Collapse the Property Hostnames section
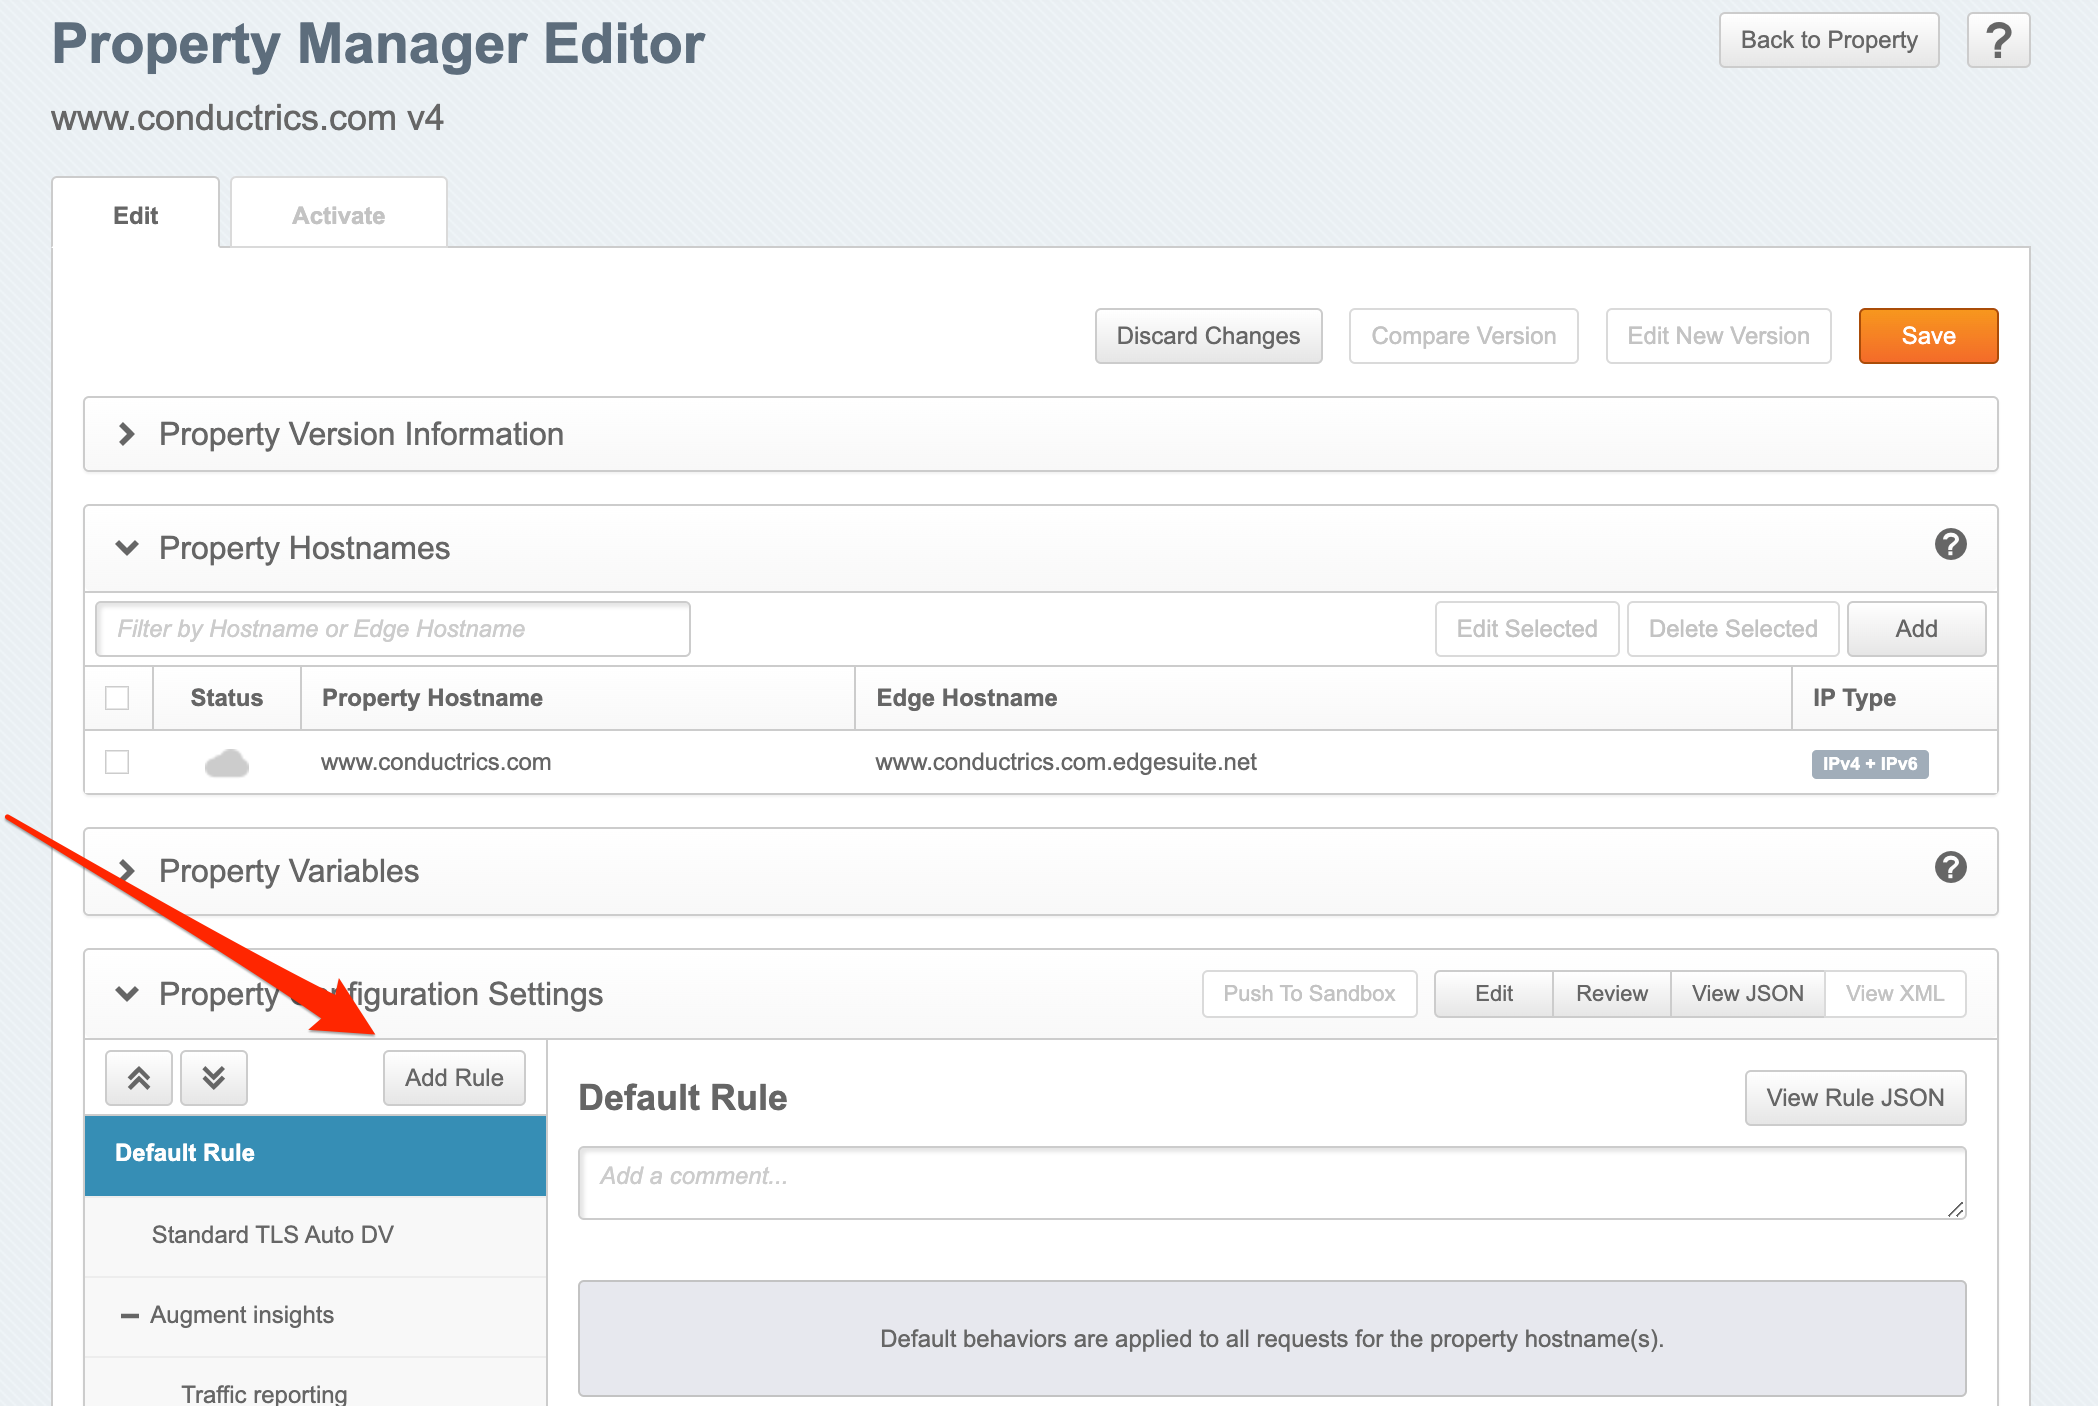The image size is (2098, 1406). [x=126, y=548]
